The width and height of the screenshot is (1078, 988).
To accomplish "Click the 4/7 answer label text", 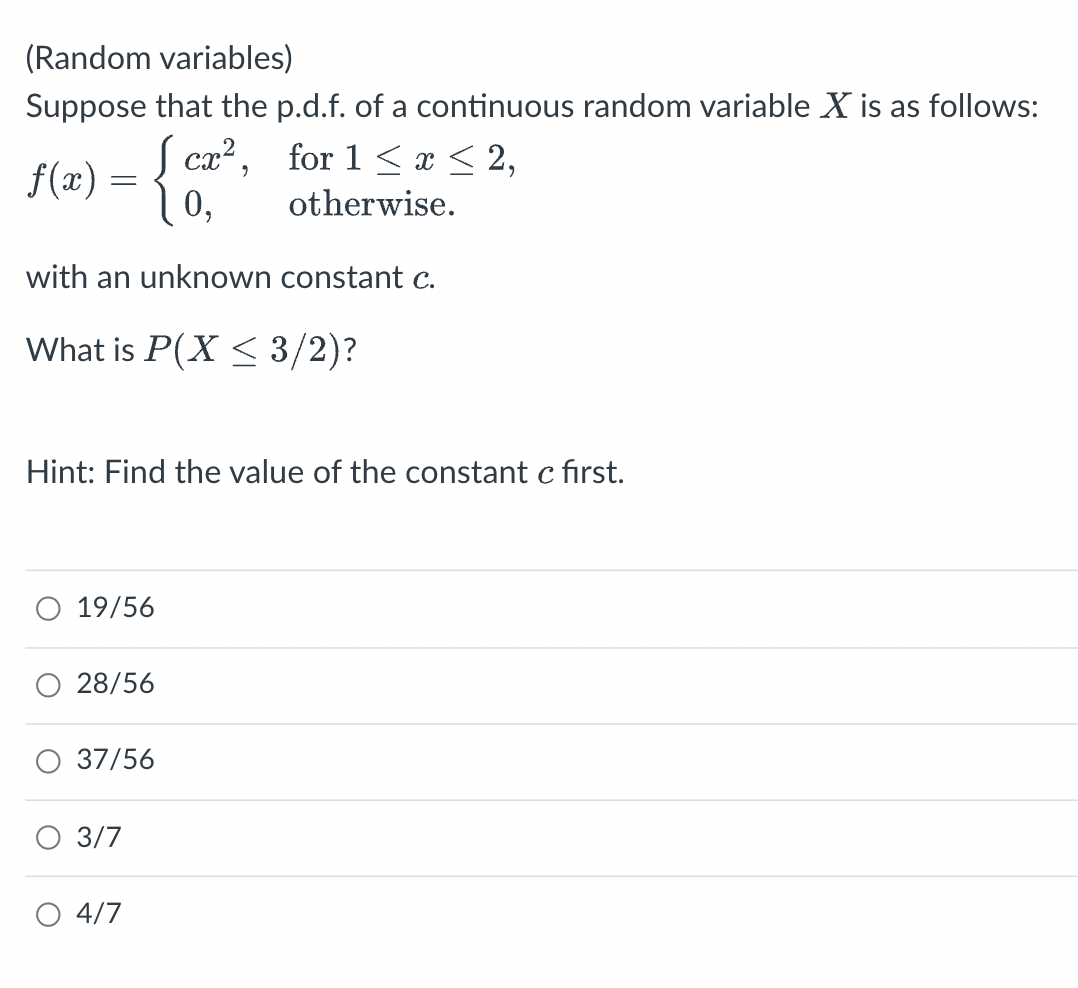I will [x=99, y=913].
